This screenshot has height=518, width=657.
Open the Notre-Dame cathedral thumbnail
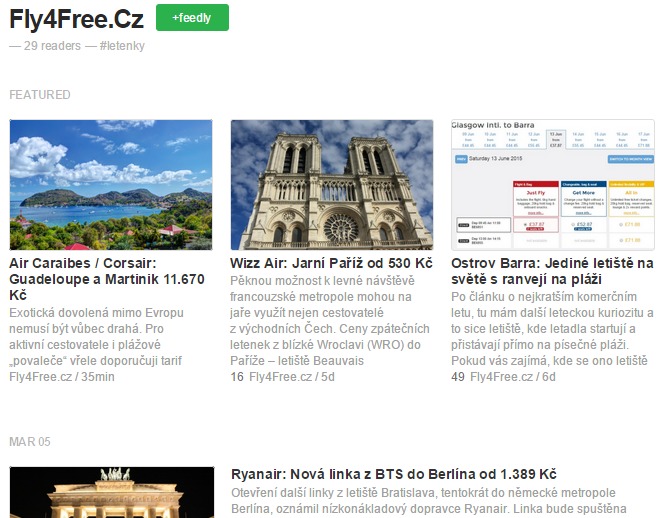pyautogui.click(x=332, y=185)
